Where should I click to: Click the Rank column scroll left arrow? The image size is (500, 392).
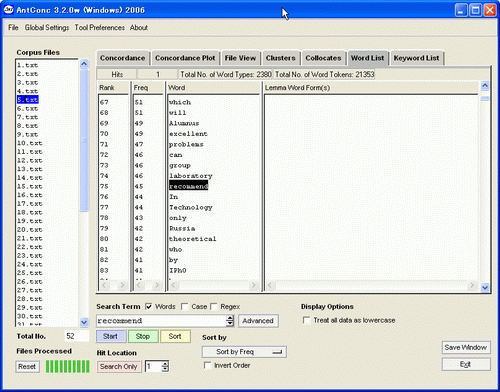click(104, 285)
